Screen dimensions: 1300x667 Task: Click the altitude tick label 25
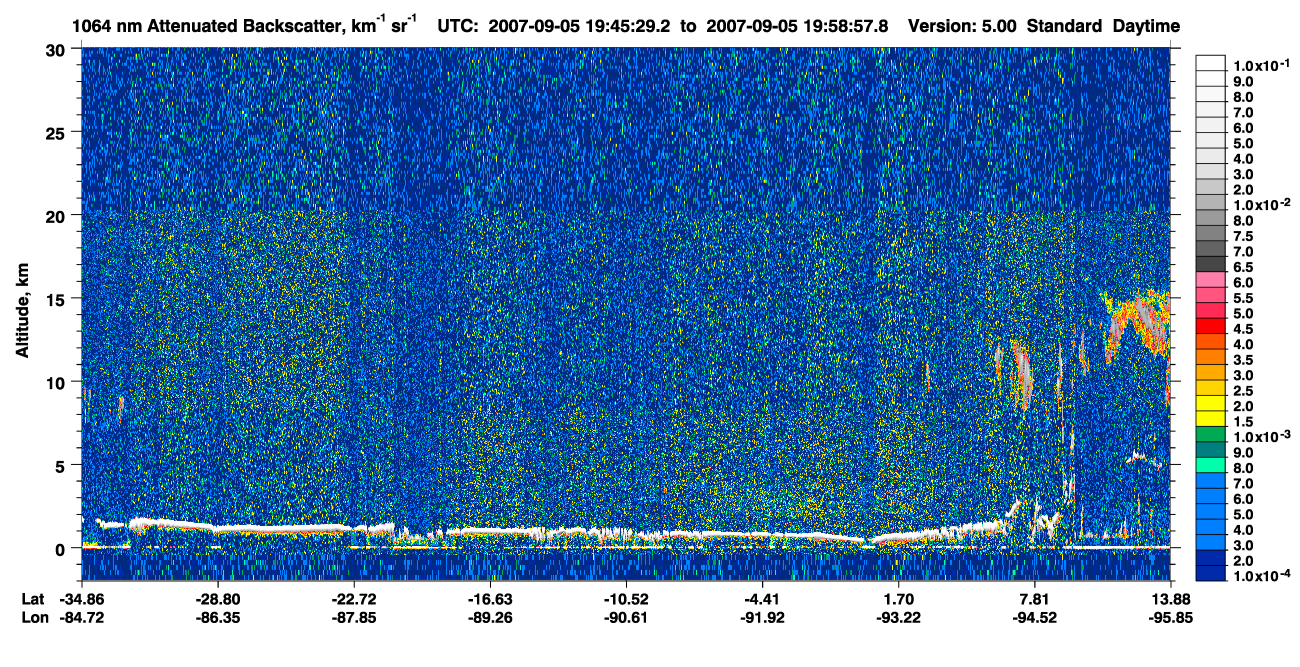57,133
